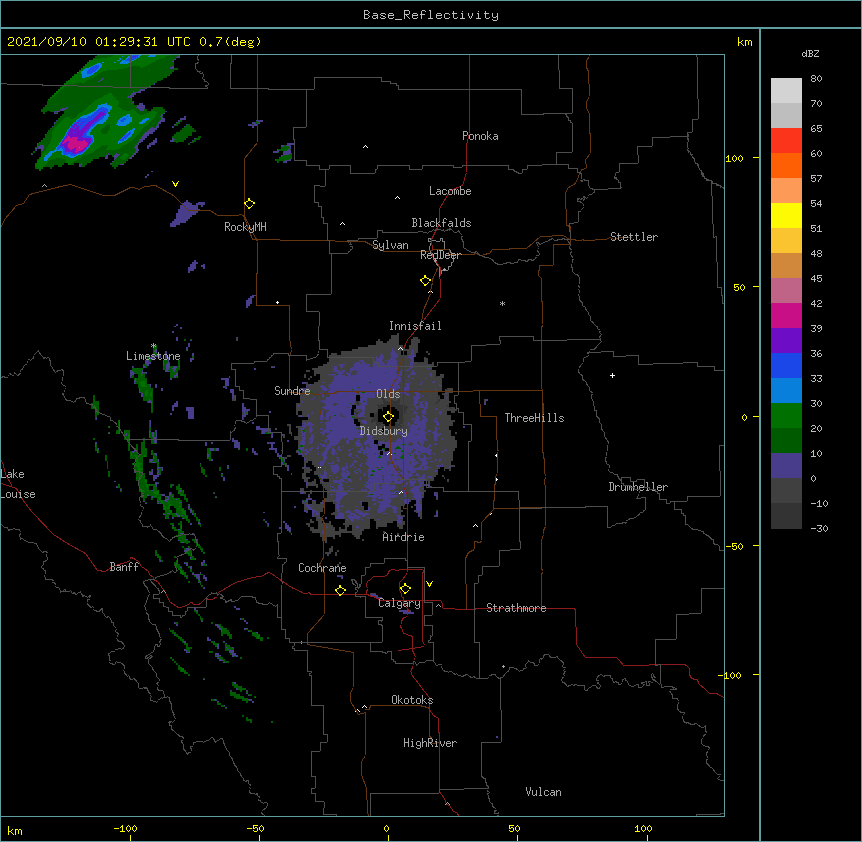Click the yellow diamond marker near RockyMH
The width and height of the screenshot is (862, 842).
pyautogui.click(x=249, y=204)
